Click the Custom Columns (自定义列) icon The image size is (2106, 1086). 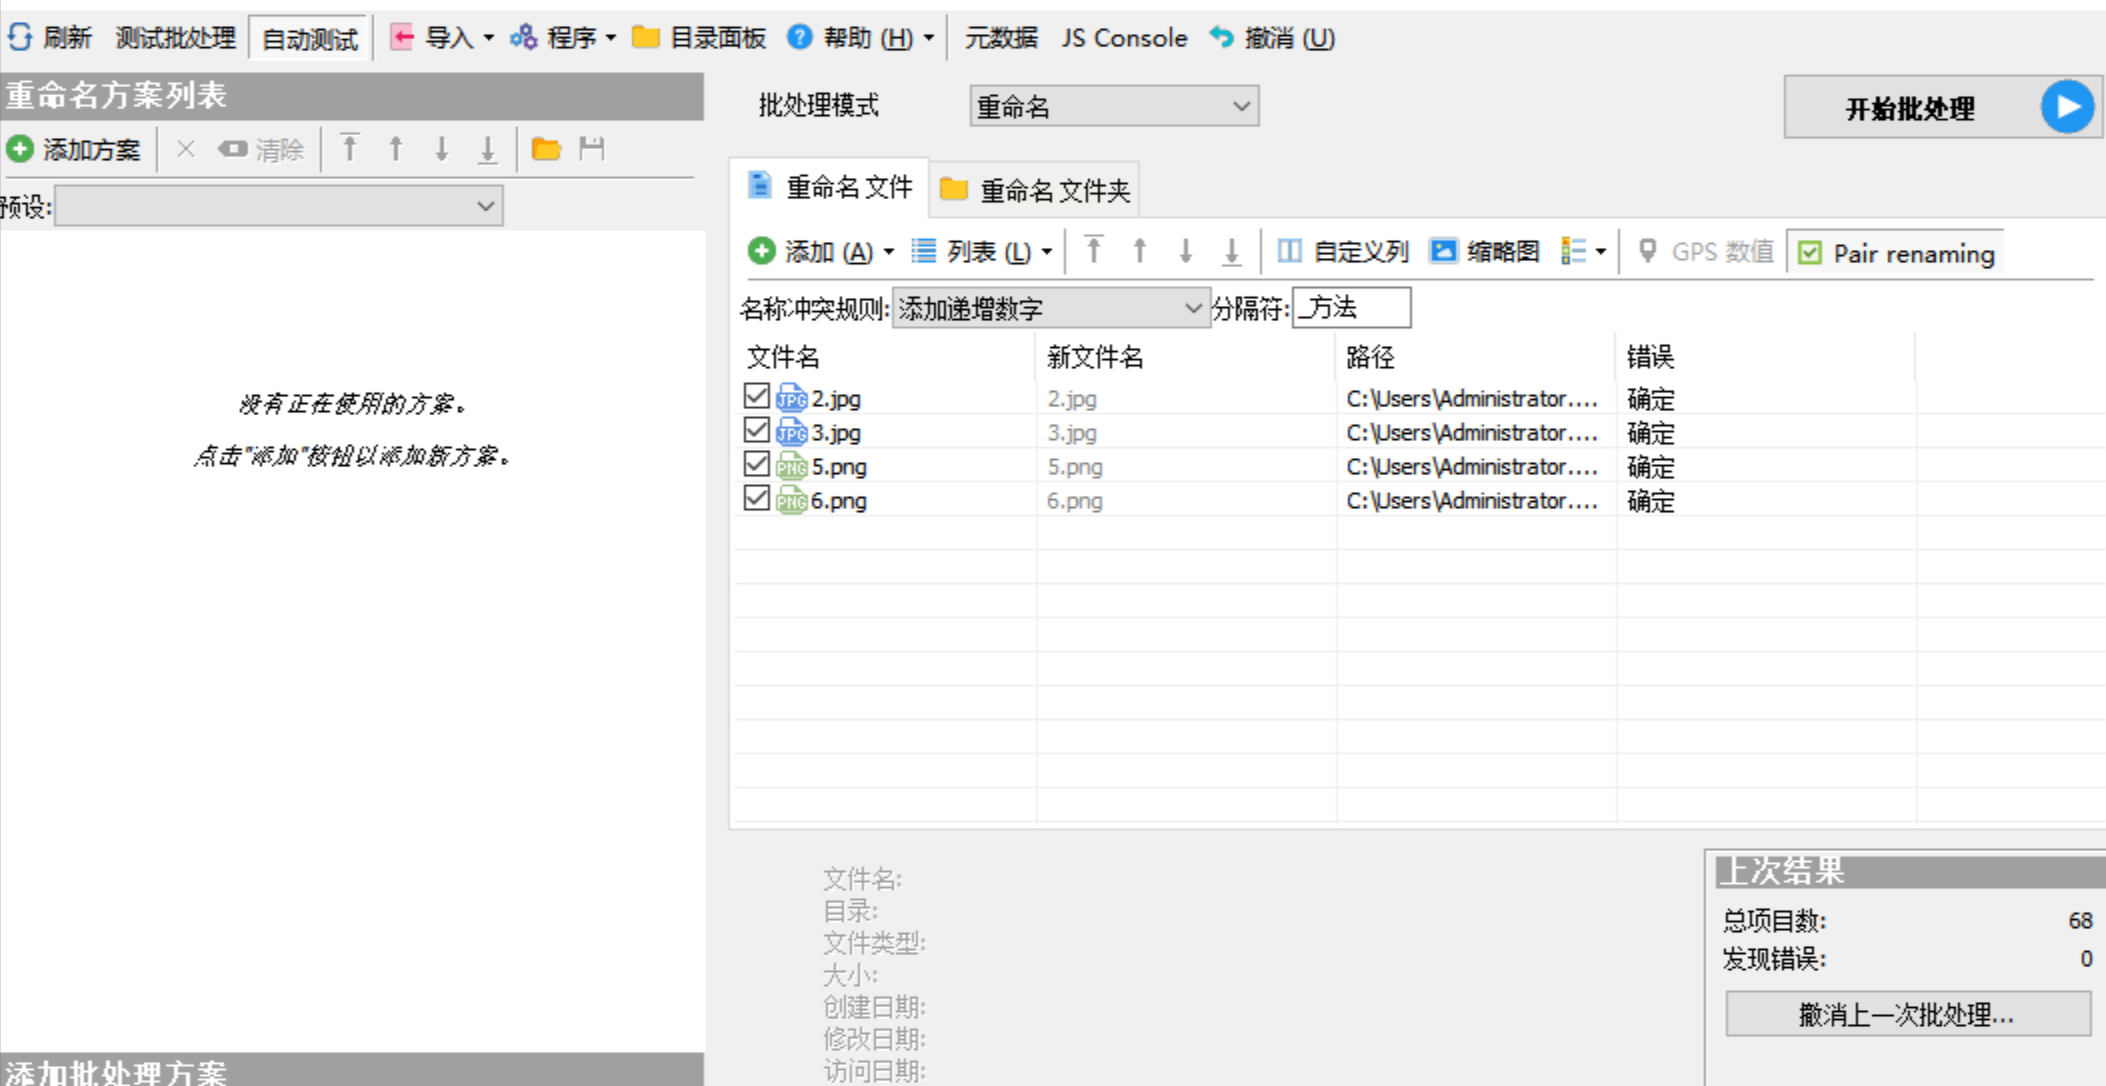(x=1290, y=251)
